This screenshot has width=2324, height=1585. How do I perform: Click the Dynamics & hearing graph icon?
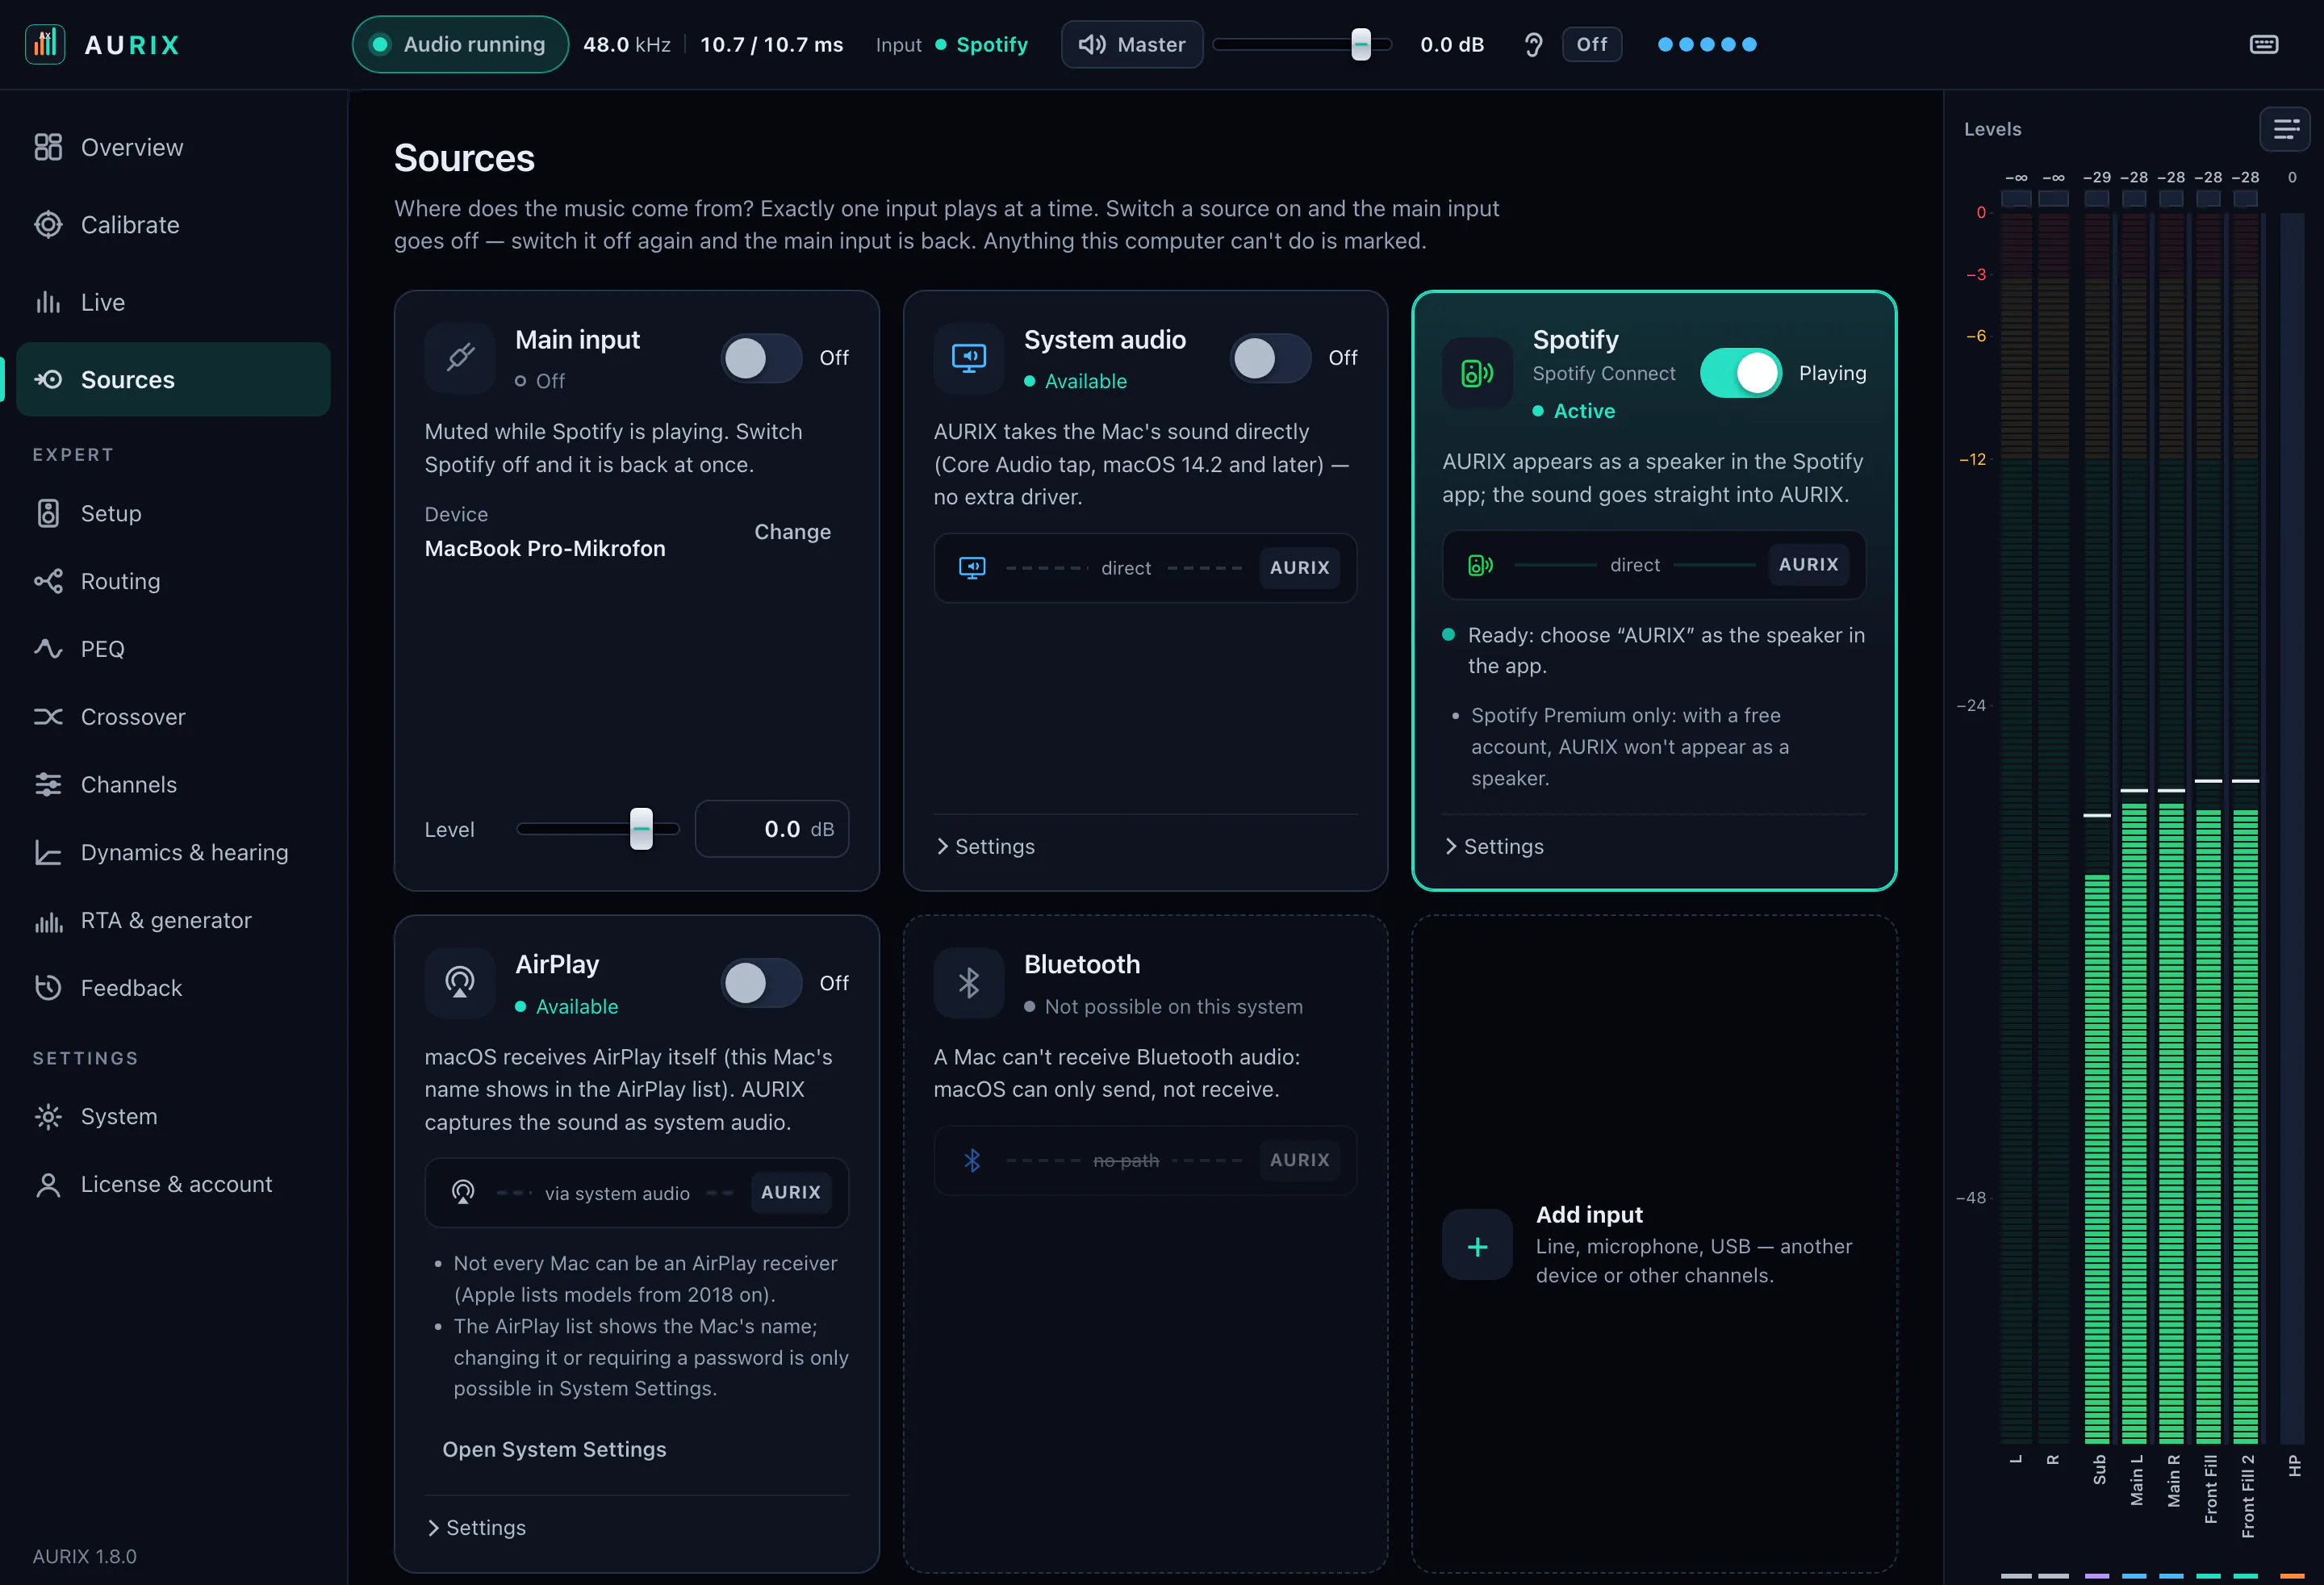pos(48,852)
